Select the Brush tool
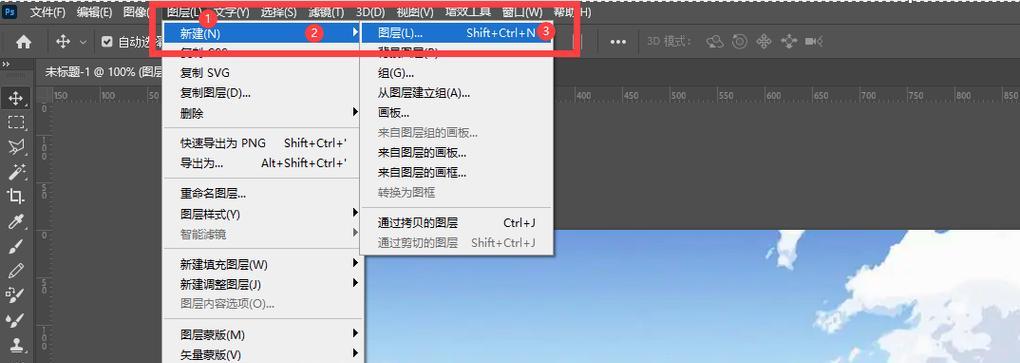The image size is (1020, 363). (16, 246)
